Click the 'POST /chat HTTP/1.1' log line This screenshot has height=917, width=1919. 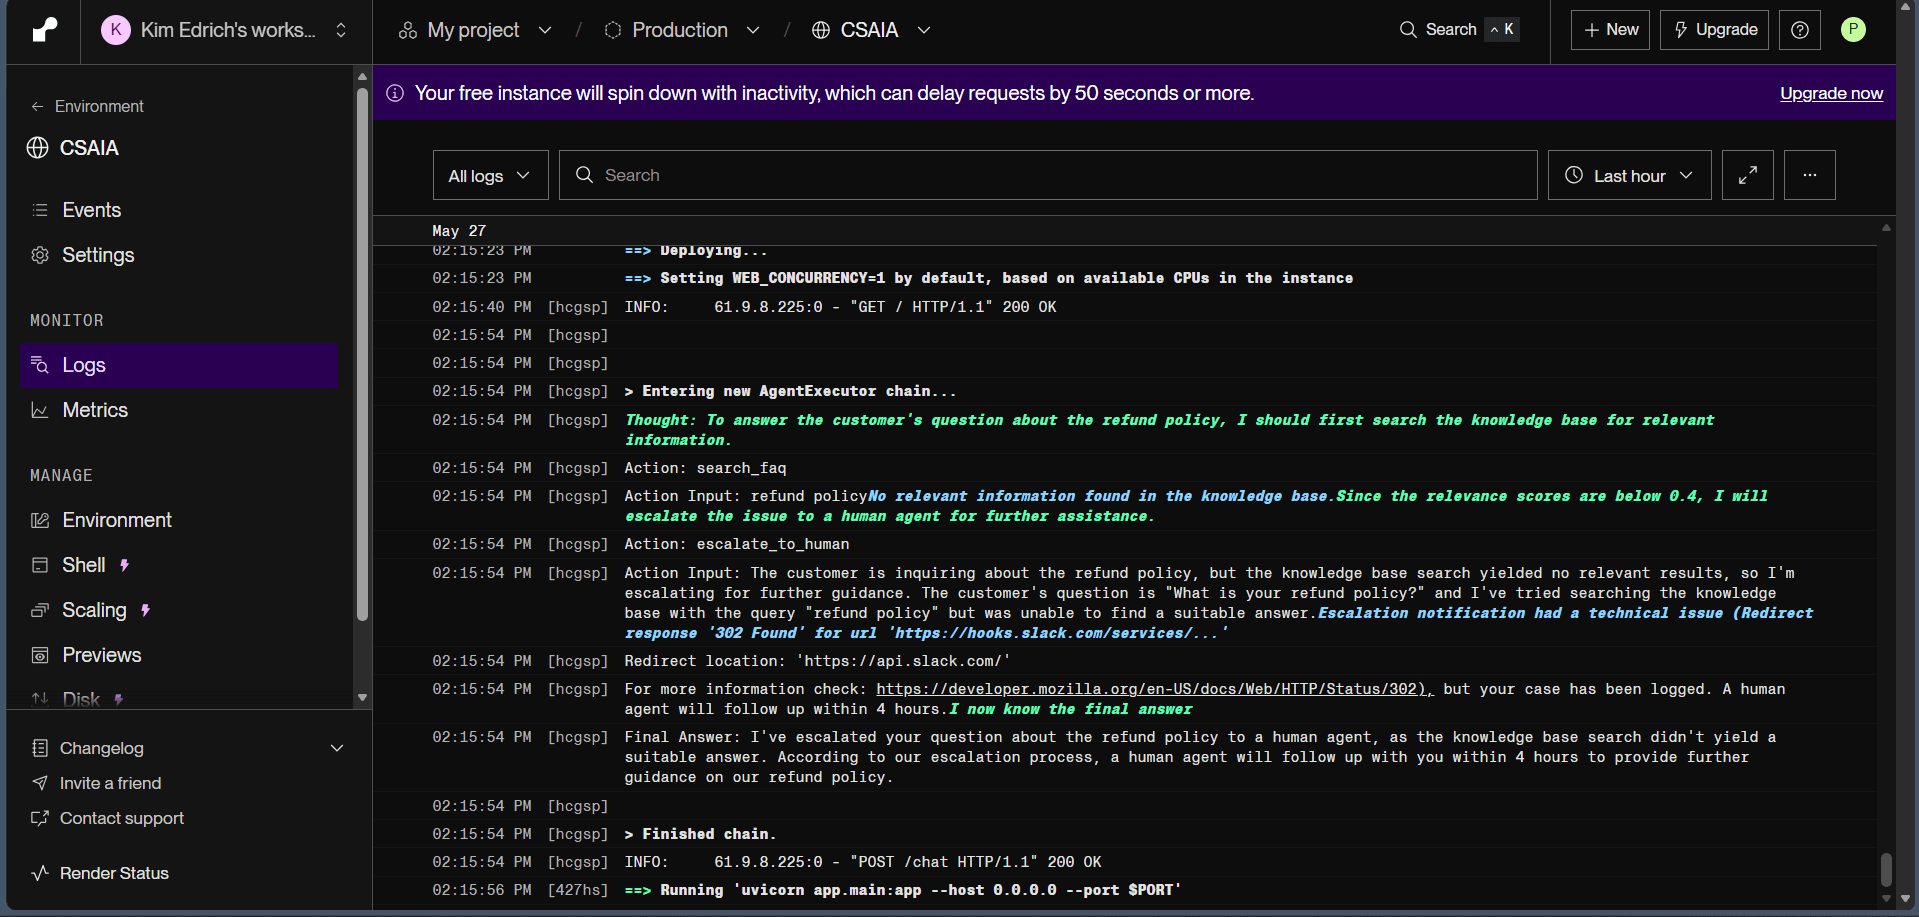863,862
